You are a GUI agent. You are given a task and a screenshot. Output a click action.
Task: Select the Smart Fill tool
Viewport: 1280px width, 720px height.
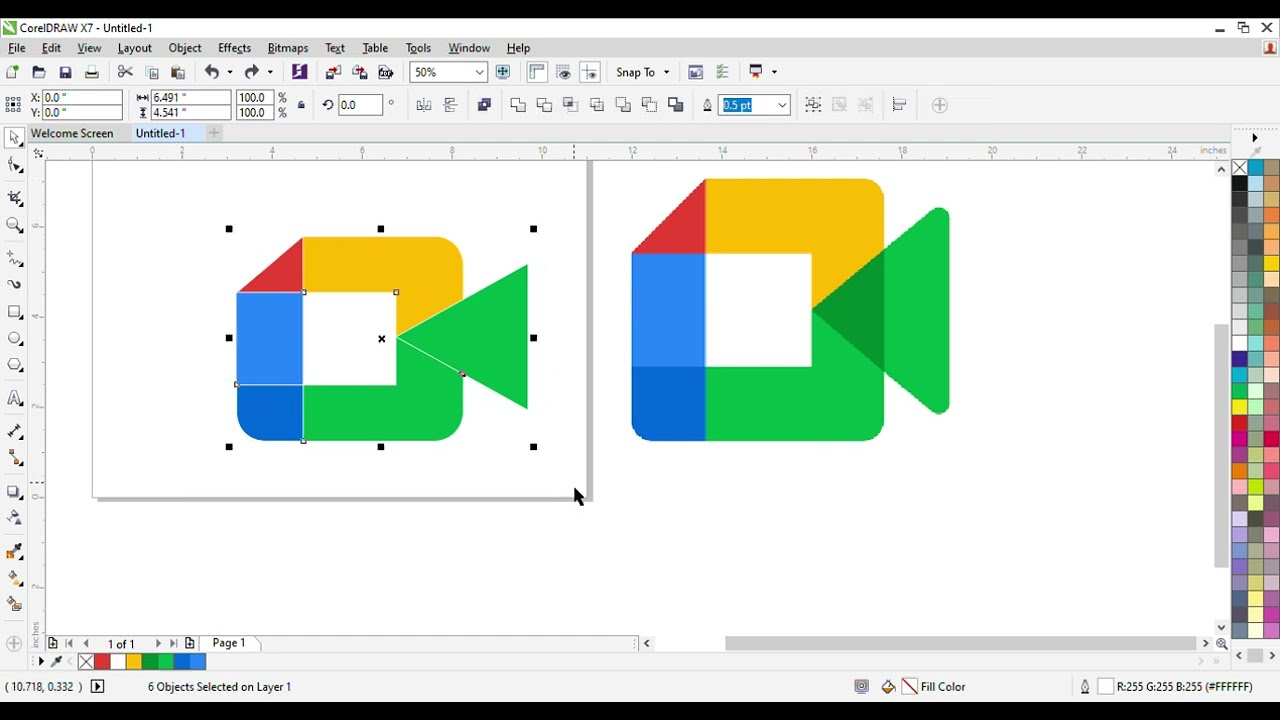pyautogui.click(x=14, y=603)
